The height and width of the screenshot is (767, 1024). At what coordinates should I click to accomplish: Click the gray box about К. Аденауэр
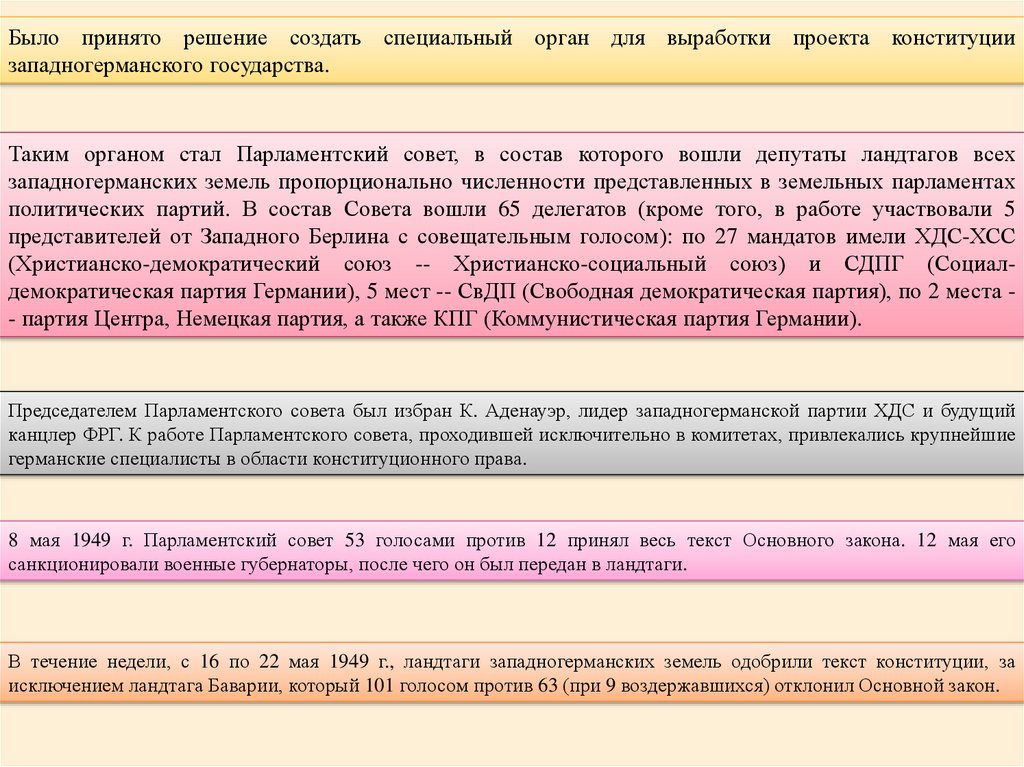(512, 434)
